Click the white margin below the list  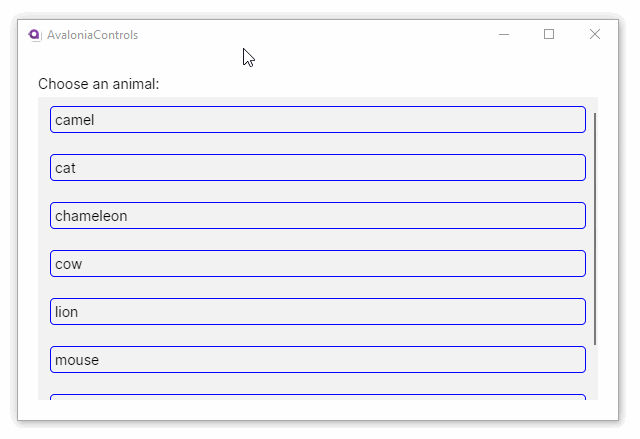point(317,410)
